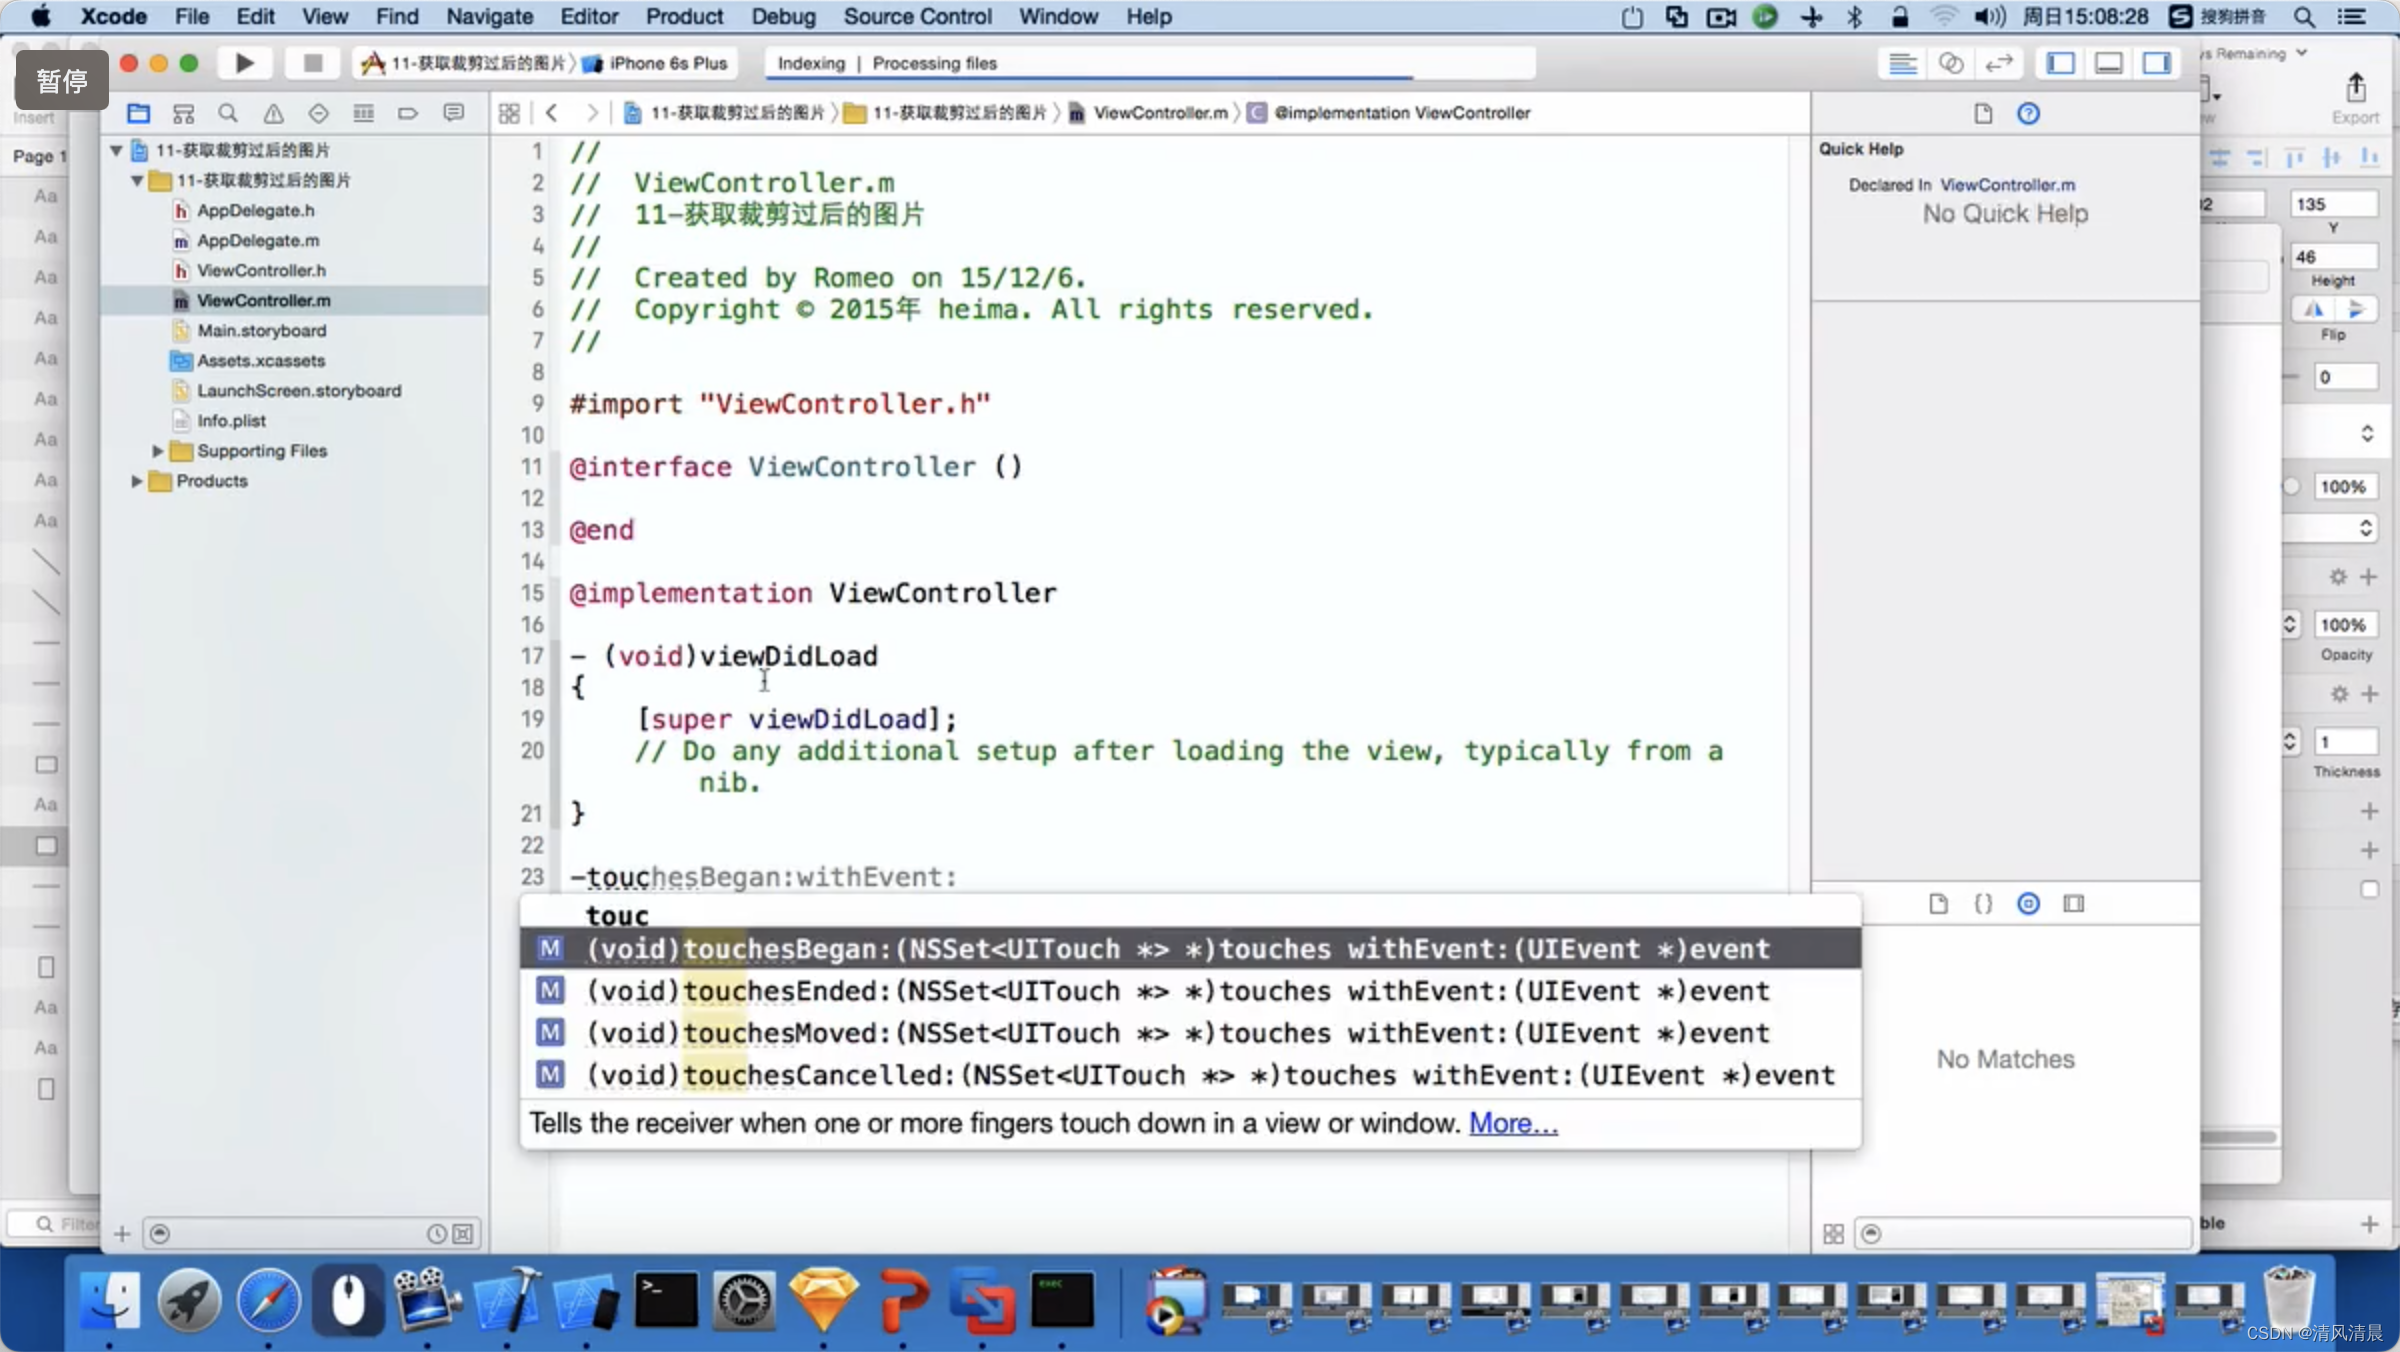This screenshot has height=1352, width=2400.
Task: Open ViewController.m jump bar segment
Action: tap(1148, 113)
